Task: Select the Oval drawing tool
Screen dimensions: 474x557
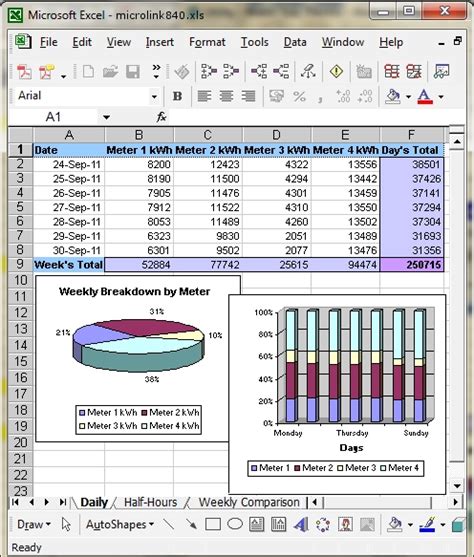Action: 235,524
